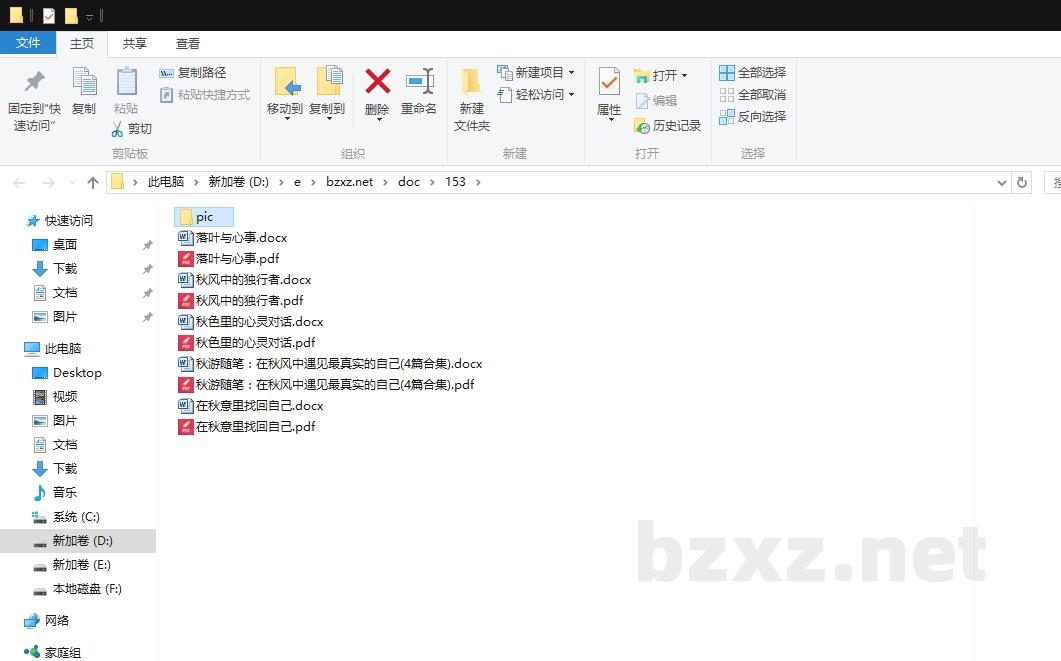Click Select All in the ribbon

coord(752,73)
